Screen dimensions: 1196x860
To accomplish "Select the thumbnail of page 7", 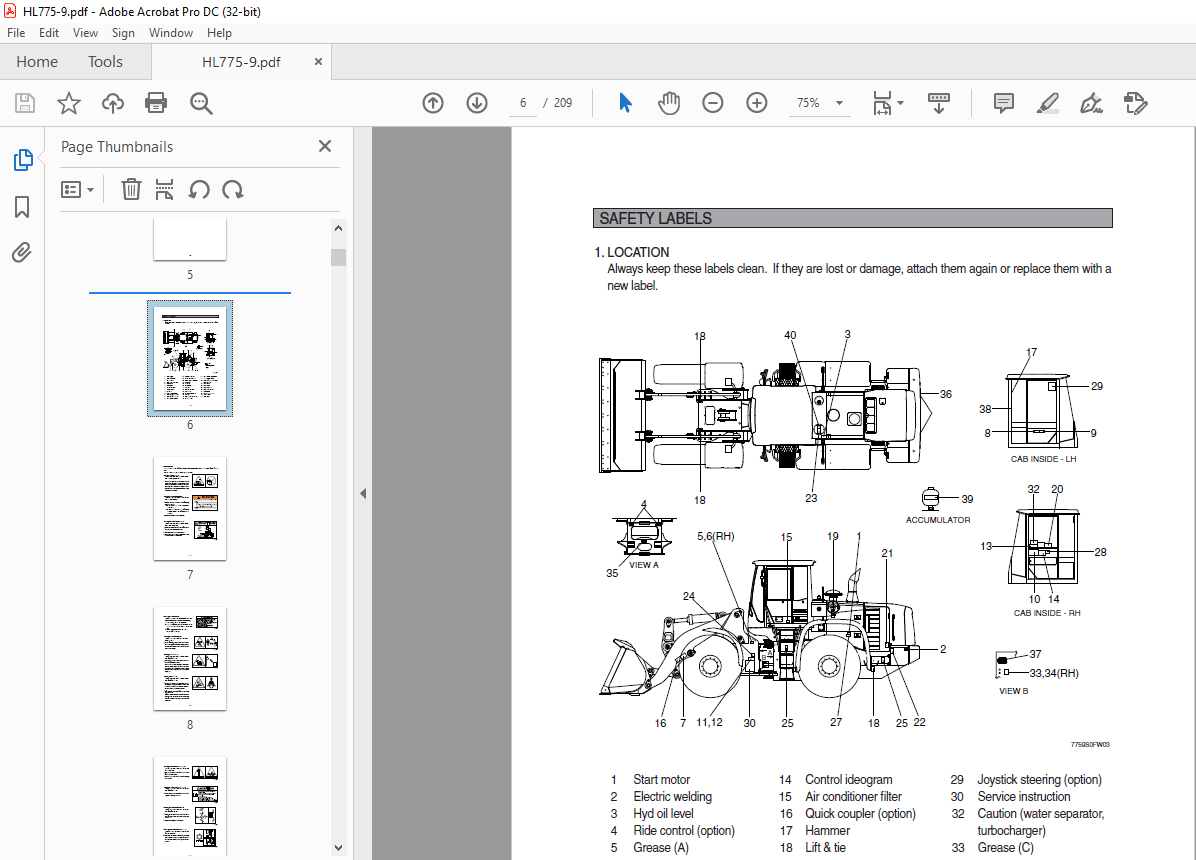I will (189, 508).
